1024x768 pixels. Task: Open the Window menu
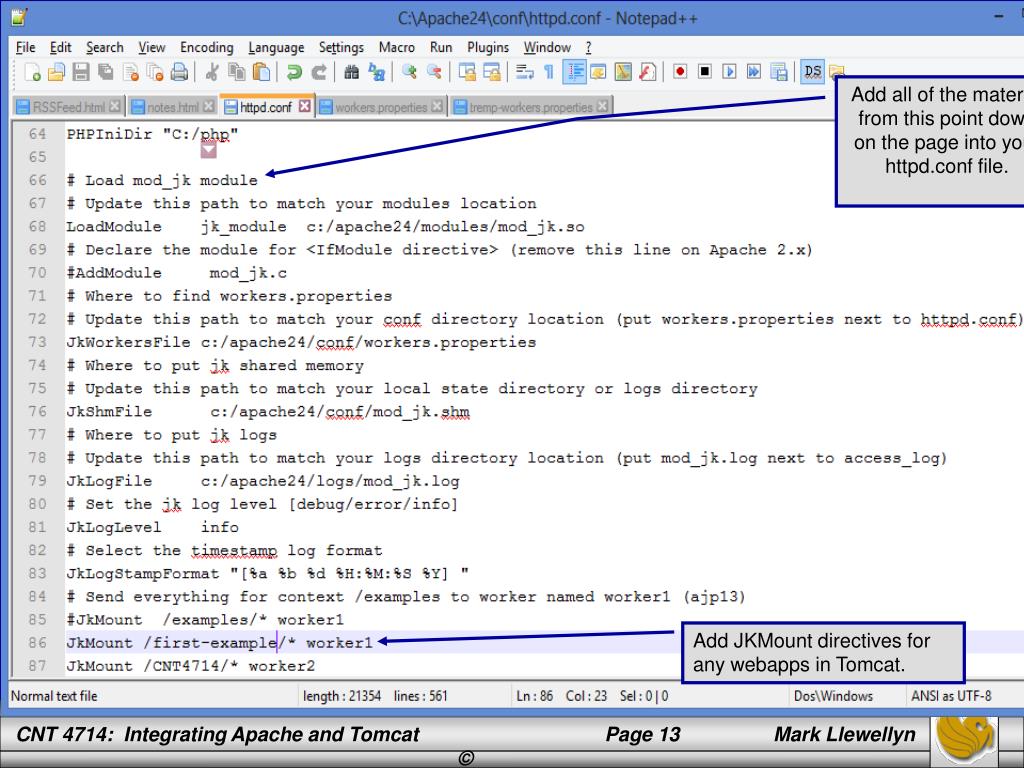point(547,48)
